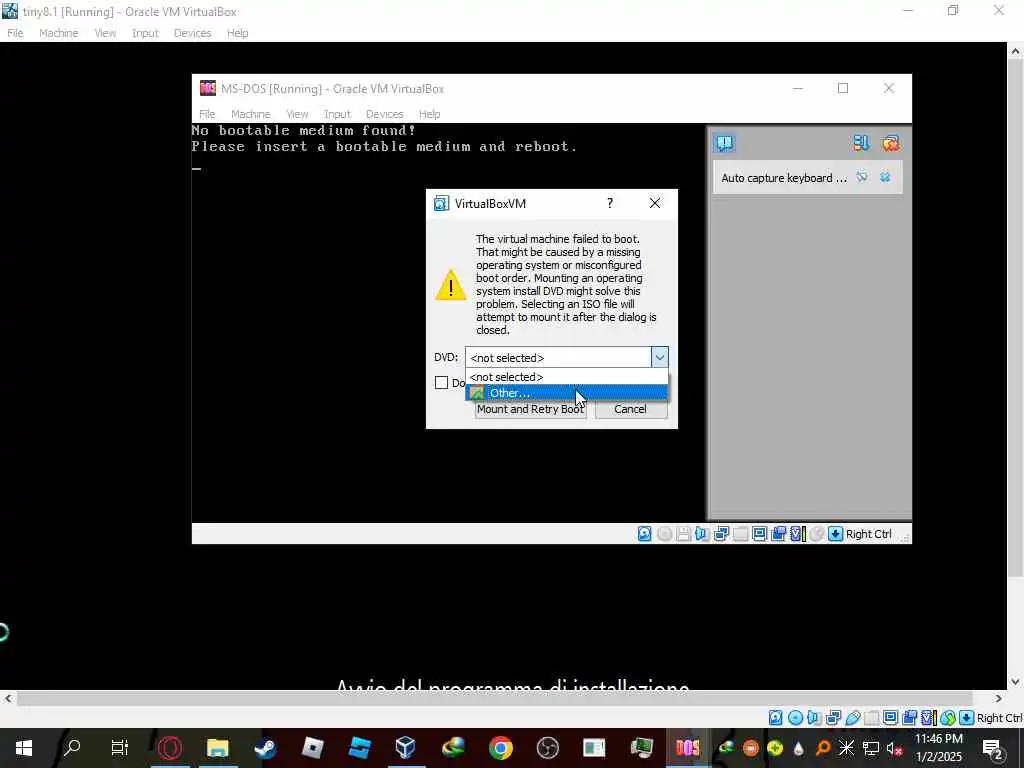The image size is (1024, 768).
Task: Click the horizontal scrollbar of tiny8.1 window
Action: [x=495, y=698]
